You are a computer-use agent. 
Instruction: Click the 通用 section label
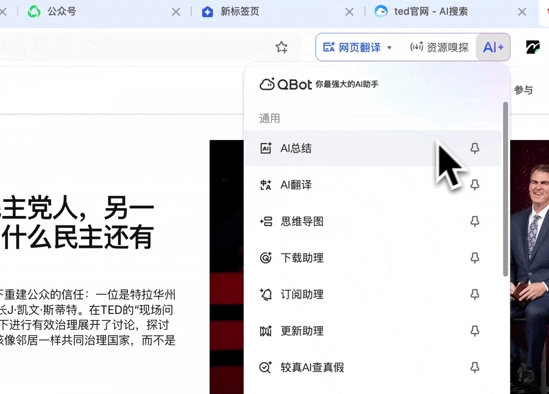(269, 118)
